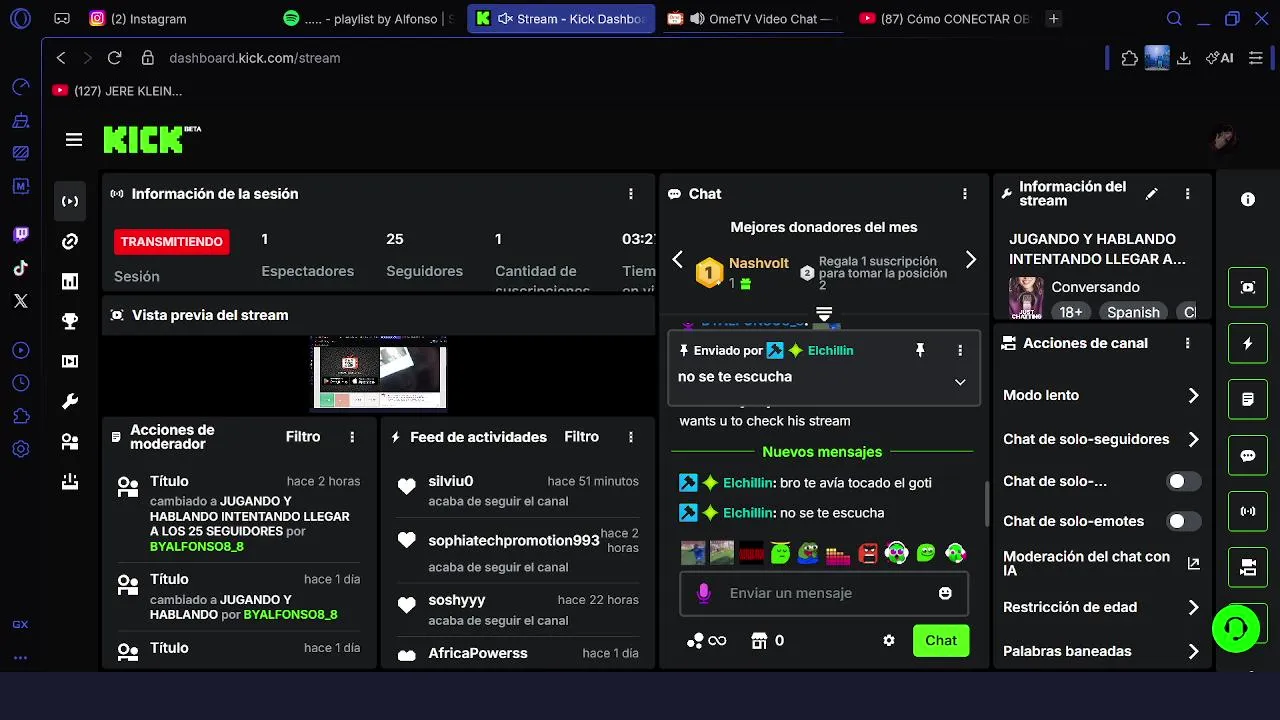The width and height of the screenshot is (1280, 720).
Task: Expand Chat de solo-seguidores options
Action: (x=1193, y=439)
